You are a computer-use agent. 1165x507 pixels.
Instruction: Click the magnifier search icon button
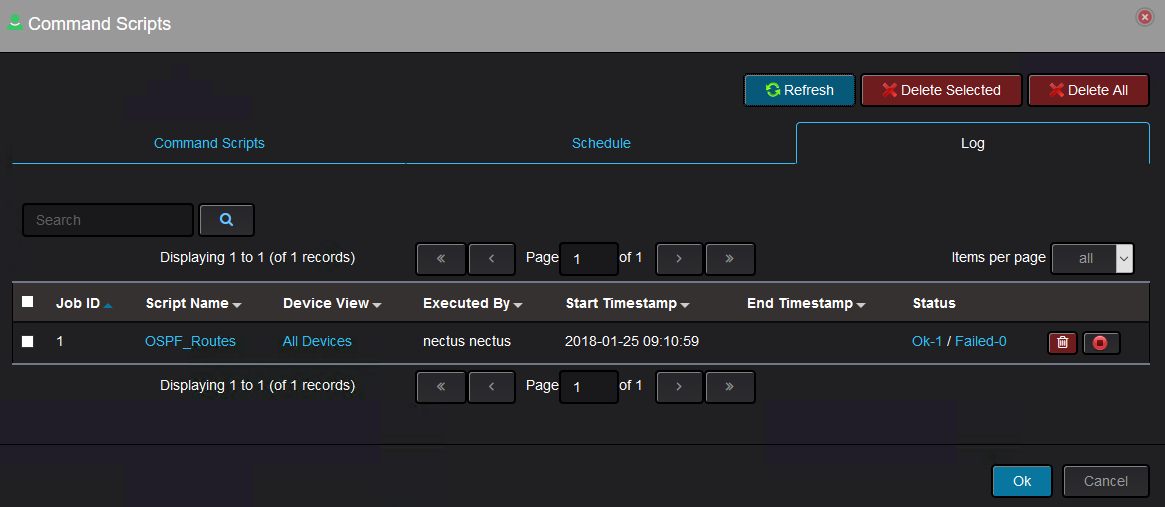point(227,220)
